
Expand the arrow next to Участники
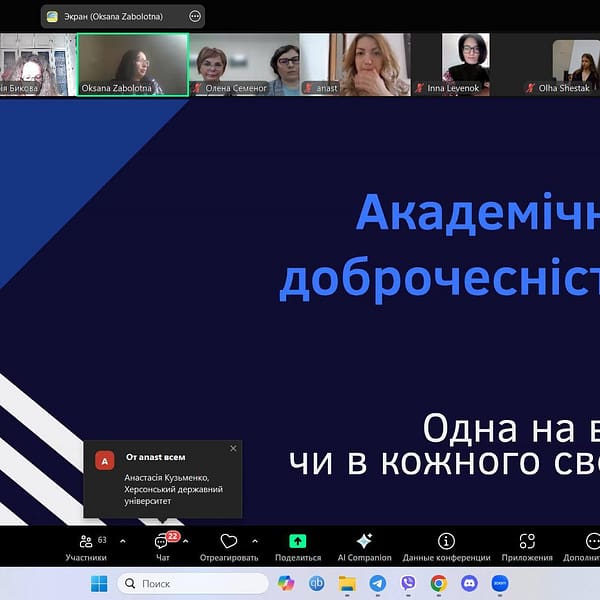point(123,541)
